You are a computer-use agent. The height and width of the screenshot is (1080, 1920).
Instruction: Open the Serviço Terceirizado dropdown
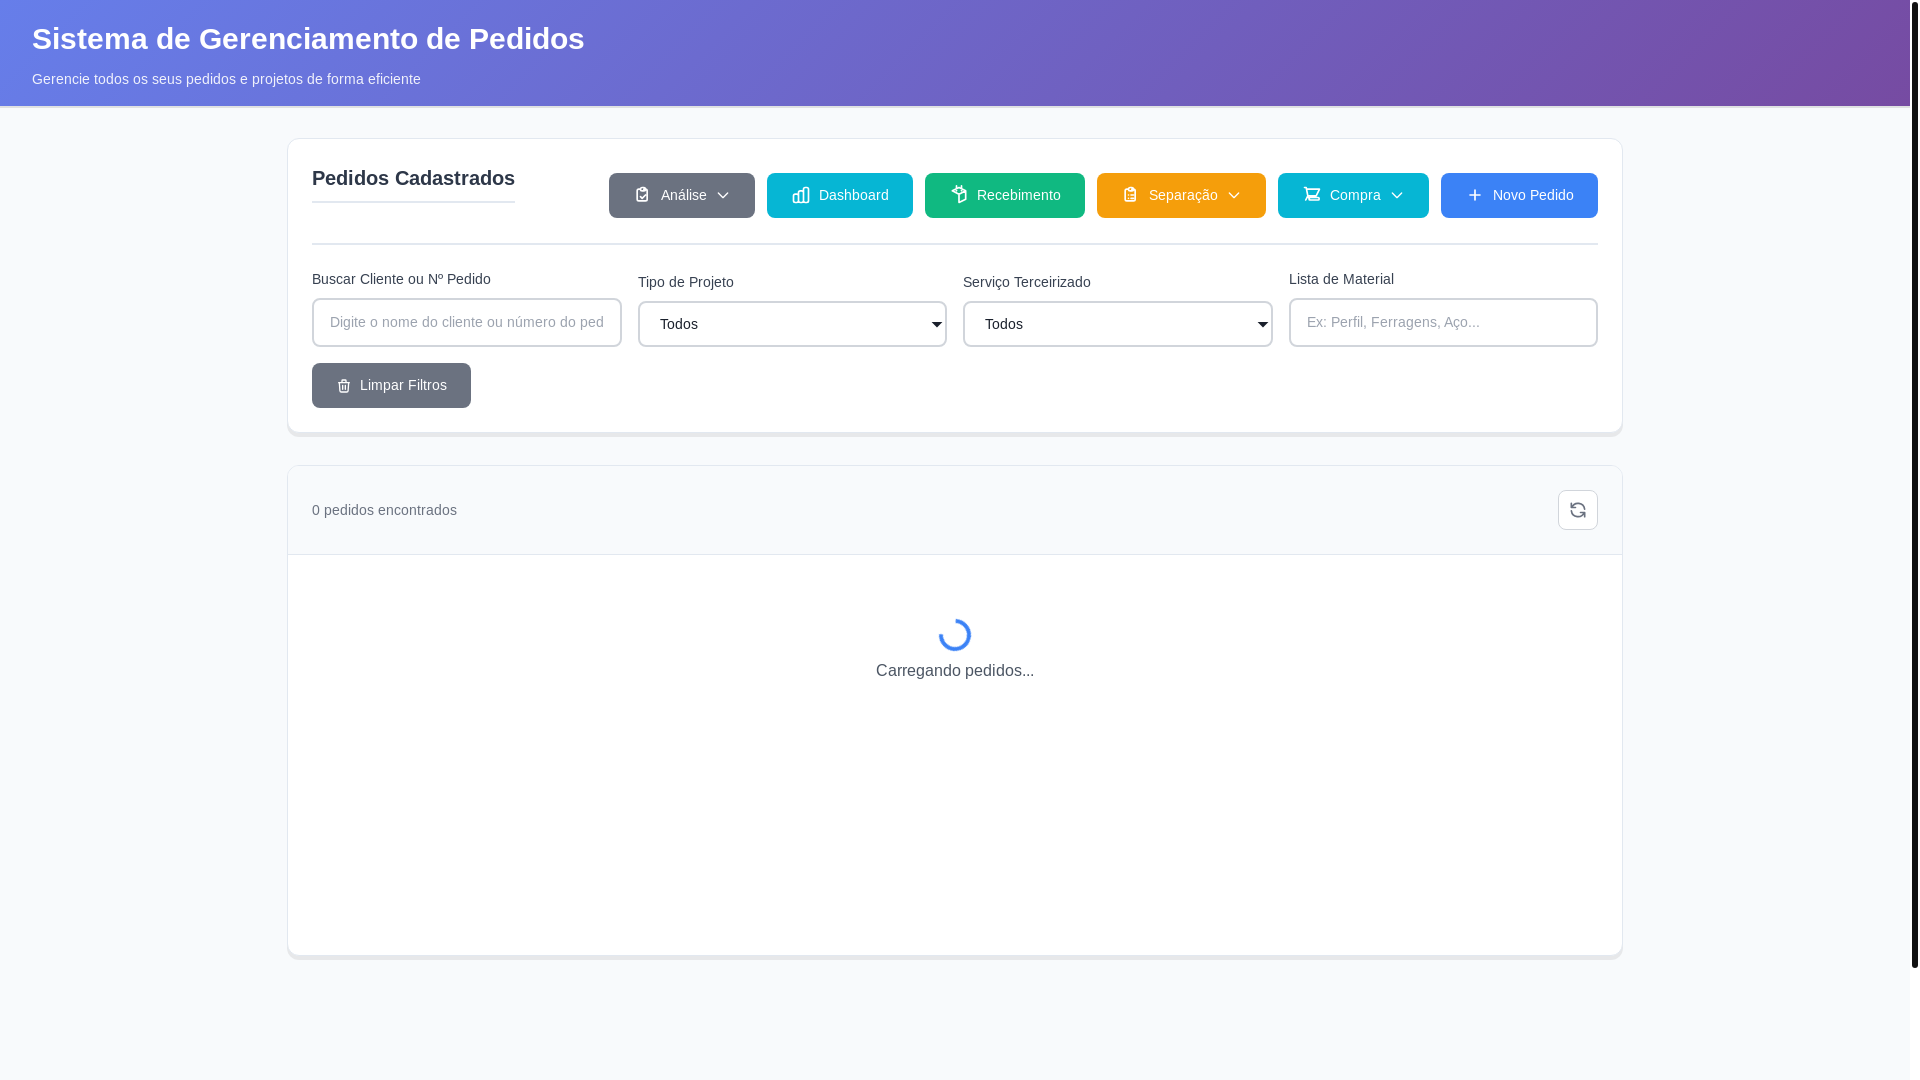tap(1117, 324)
